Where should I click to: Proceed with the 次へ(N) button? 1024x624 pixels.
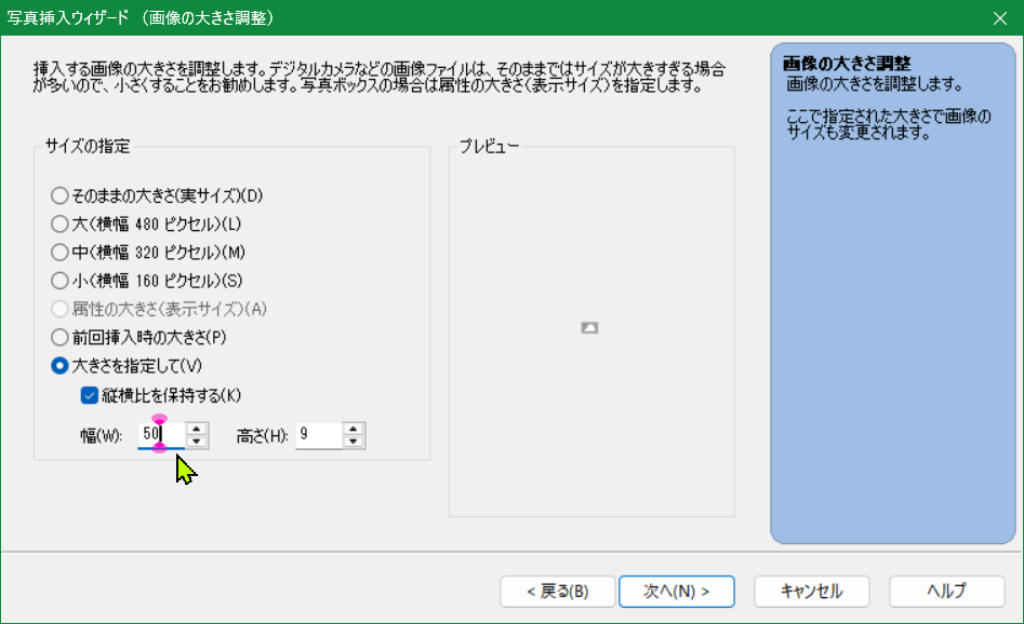click(676, 591)
